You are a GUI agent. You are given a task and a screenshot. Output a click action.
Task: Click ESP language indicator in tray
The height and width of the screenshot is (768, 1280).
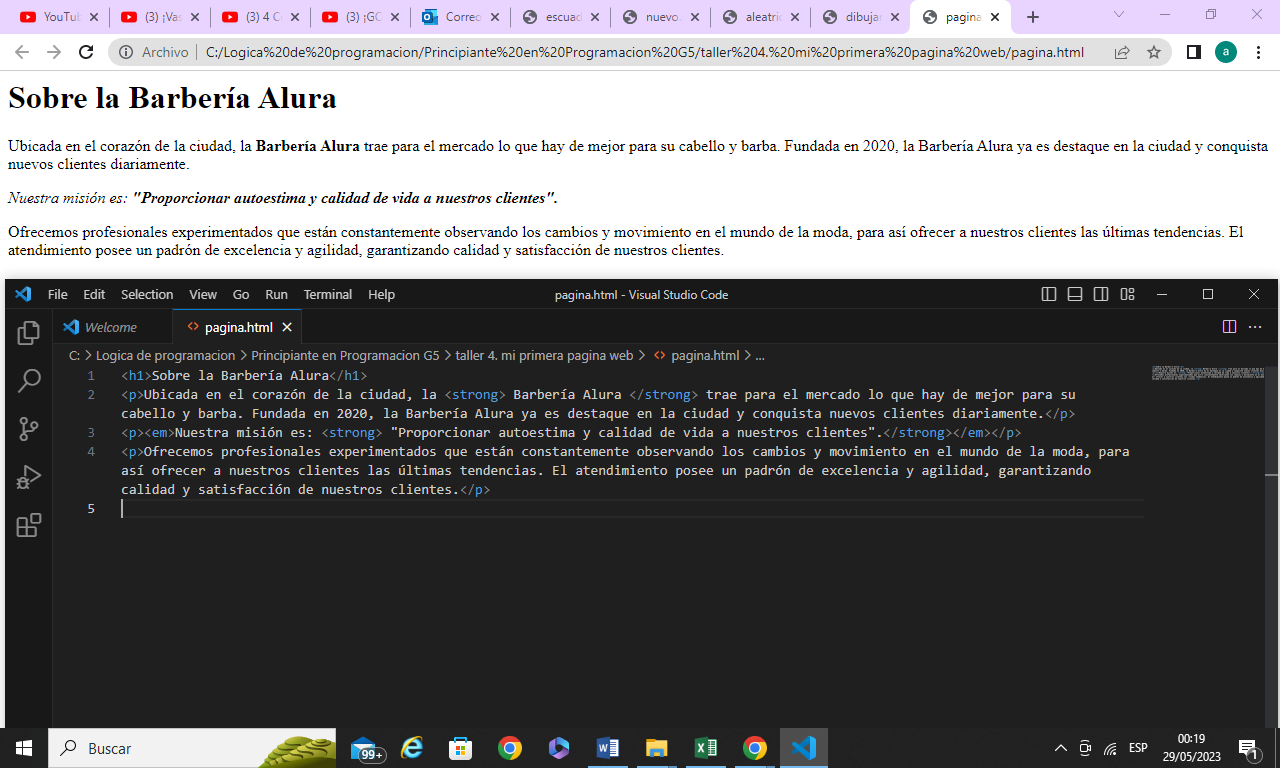(1138, 748)
